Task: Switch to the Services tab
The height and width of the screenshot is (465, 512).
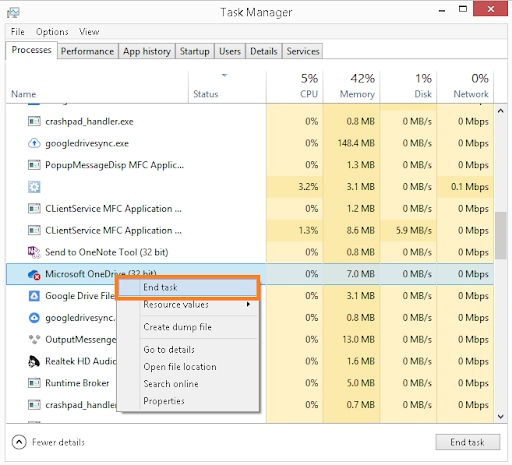Action: click(x=303, y=51)
